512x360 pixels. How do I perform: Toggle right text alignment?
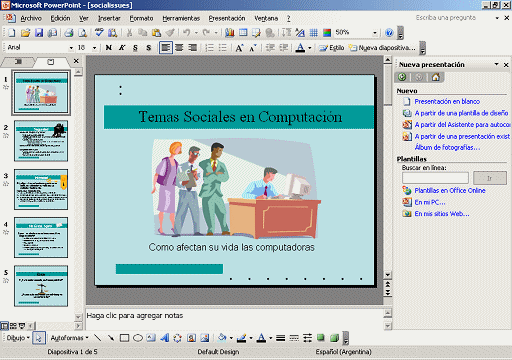[x=192, y=48]
